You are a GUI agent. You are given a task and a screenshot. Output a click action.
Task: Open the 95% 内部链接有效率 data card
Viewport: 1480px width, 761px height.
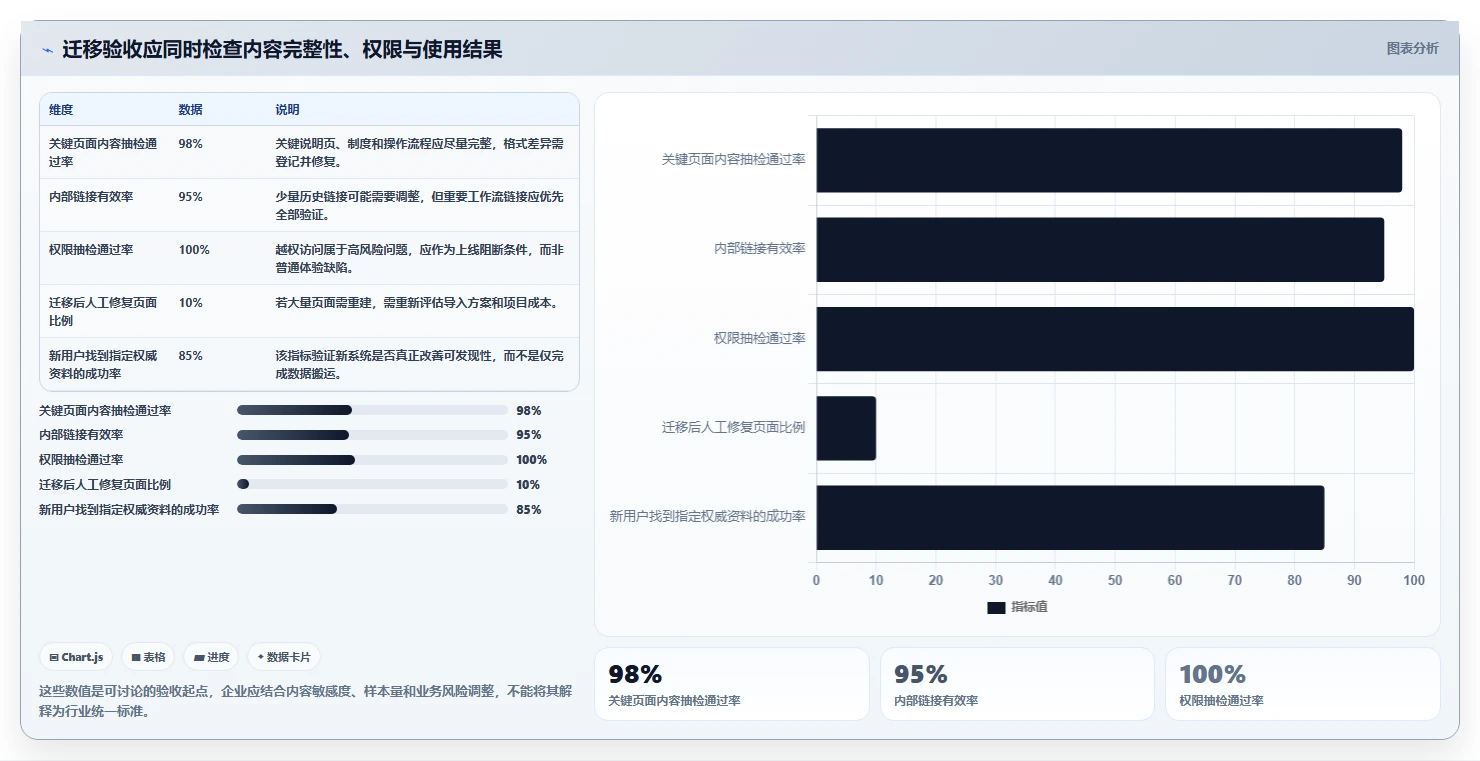(x=1017, y=684)
